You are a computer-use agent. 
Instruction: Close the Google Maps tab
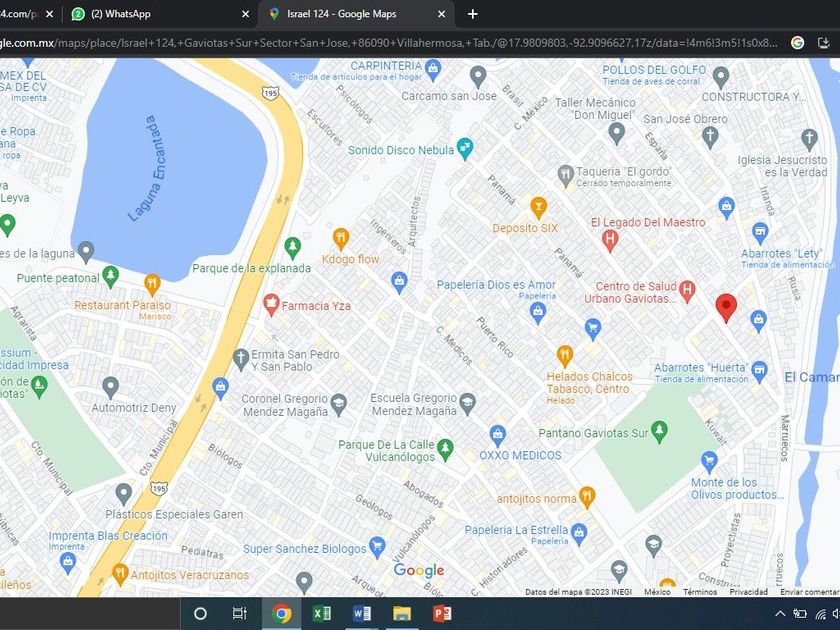coord(441,14)
